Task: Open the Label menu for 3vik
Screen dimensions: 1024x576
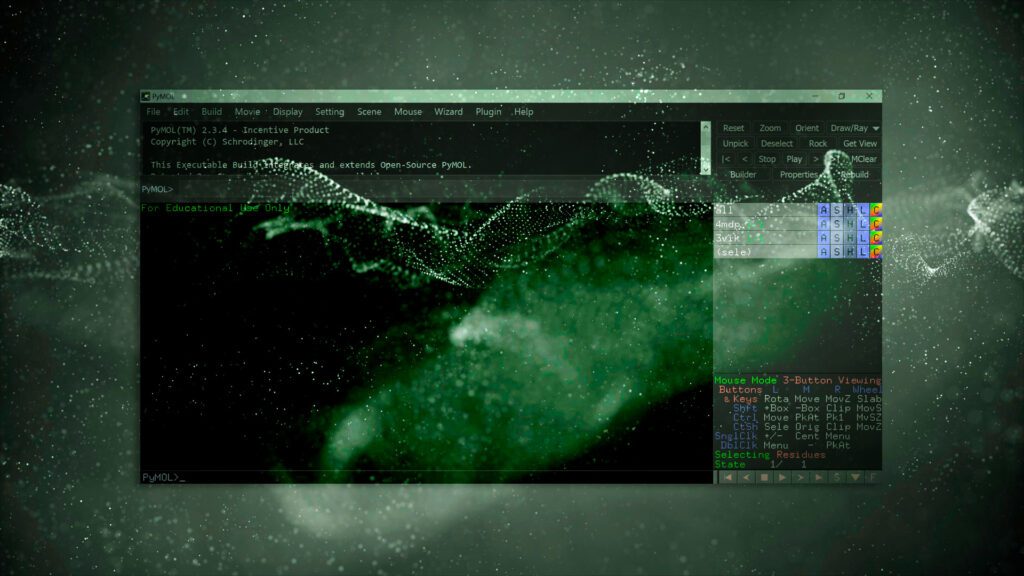Action: click(x=863, y=238)
